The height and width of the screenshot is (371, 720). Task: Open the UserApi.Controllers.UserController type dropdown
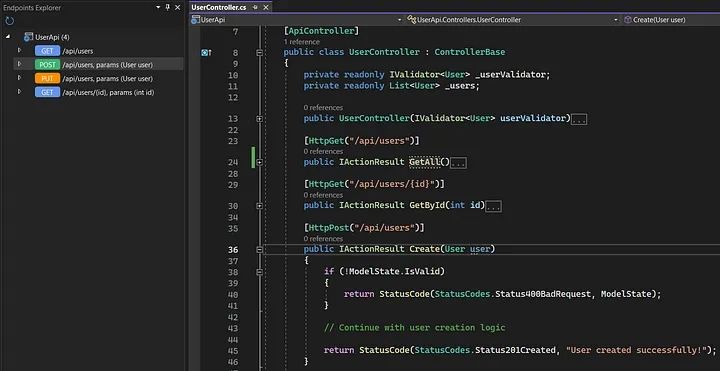(616, 20)
